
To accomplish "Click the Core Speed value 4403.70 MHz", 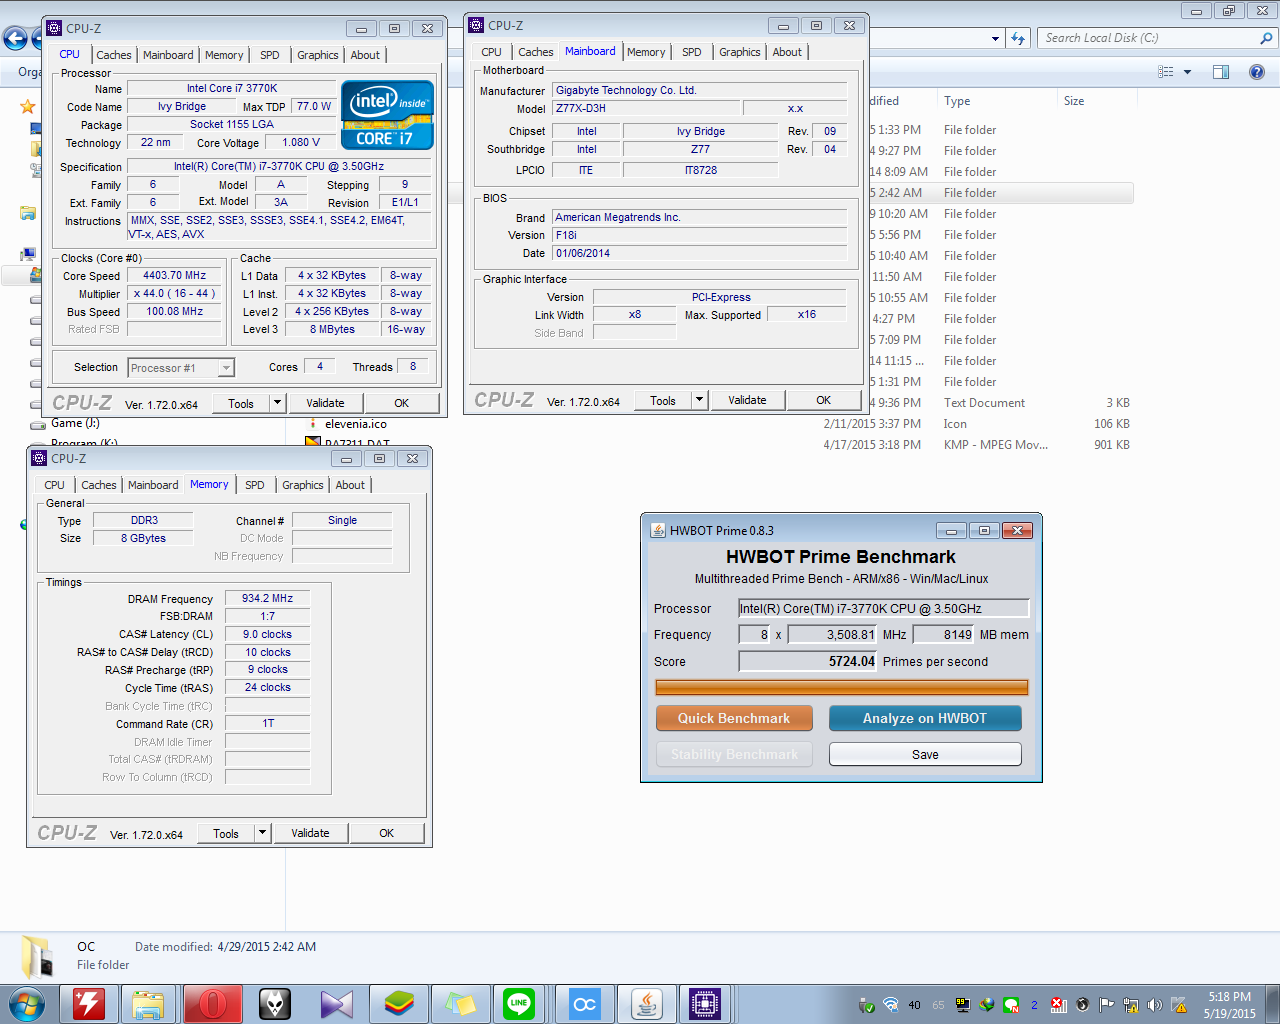I will tap(174, 275).
